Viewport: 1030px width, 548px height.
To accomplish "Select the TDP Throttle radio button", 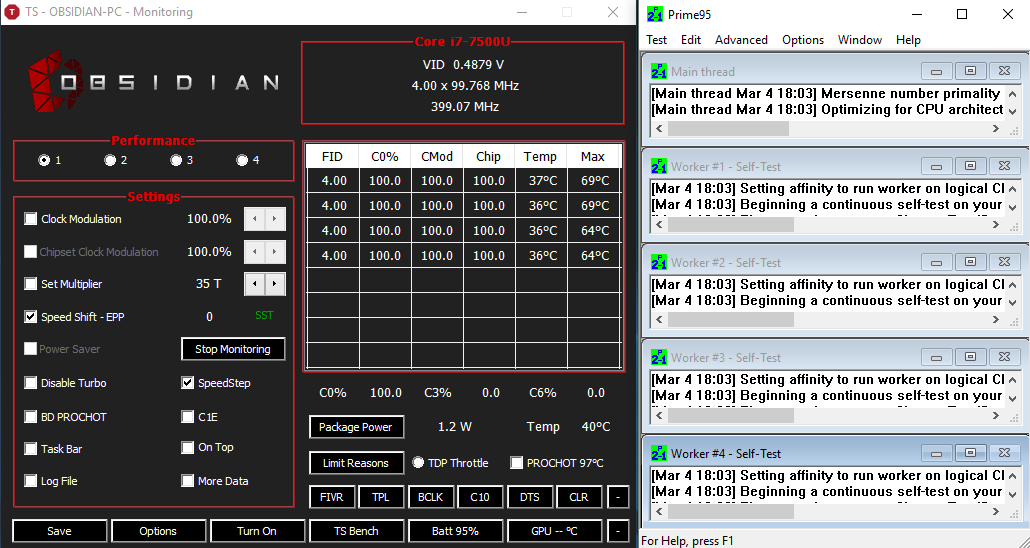I will pyautogui.click(x=418, y=463).
